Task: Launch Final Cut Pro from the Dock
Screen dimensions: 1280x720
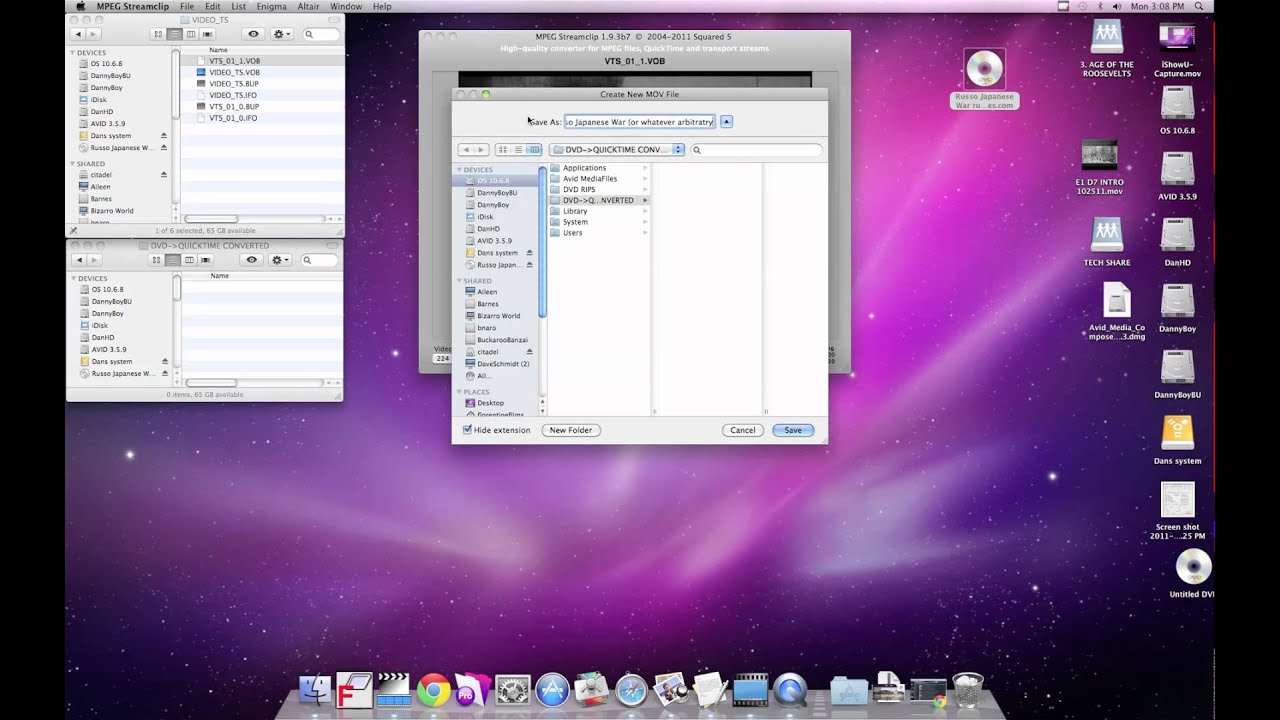Action: tap(393, 690)
